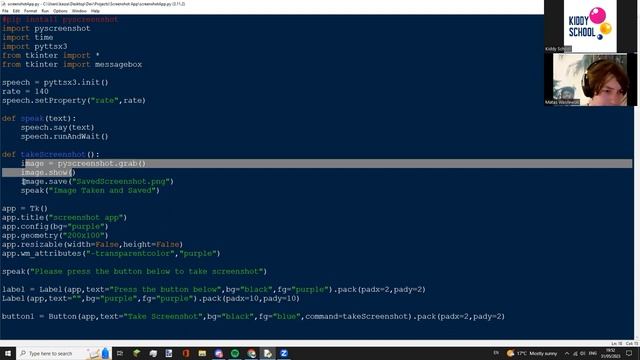The height and width of the screenshot is (360, 640).
Task: Click the 'app = Tk()' line
Action: 25,208
